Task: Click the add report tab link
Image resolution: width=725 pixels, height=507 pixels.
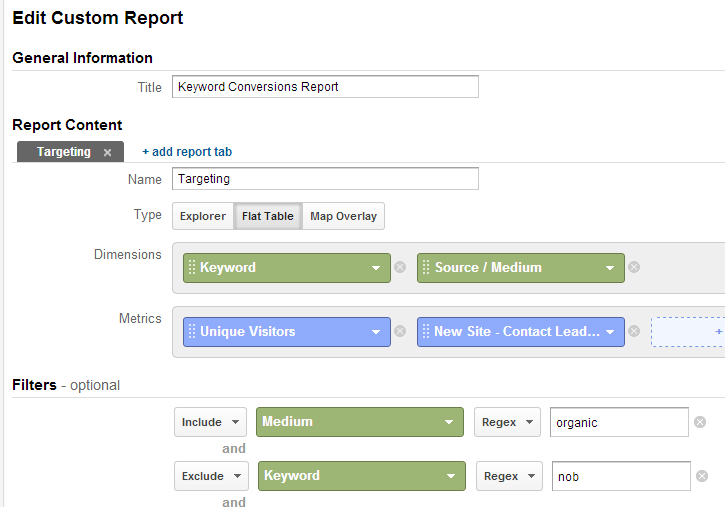Action: click(x=187, y=152)
